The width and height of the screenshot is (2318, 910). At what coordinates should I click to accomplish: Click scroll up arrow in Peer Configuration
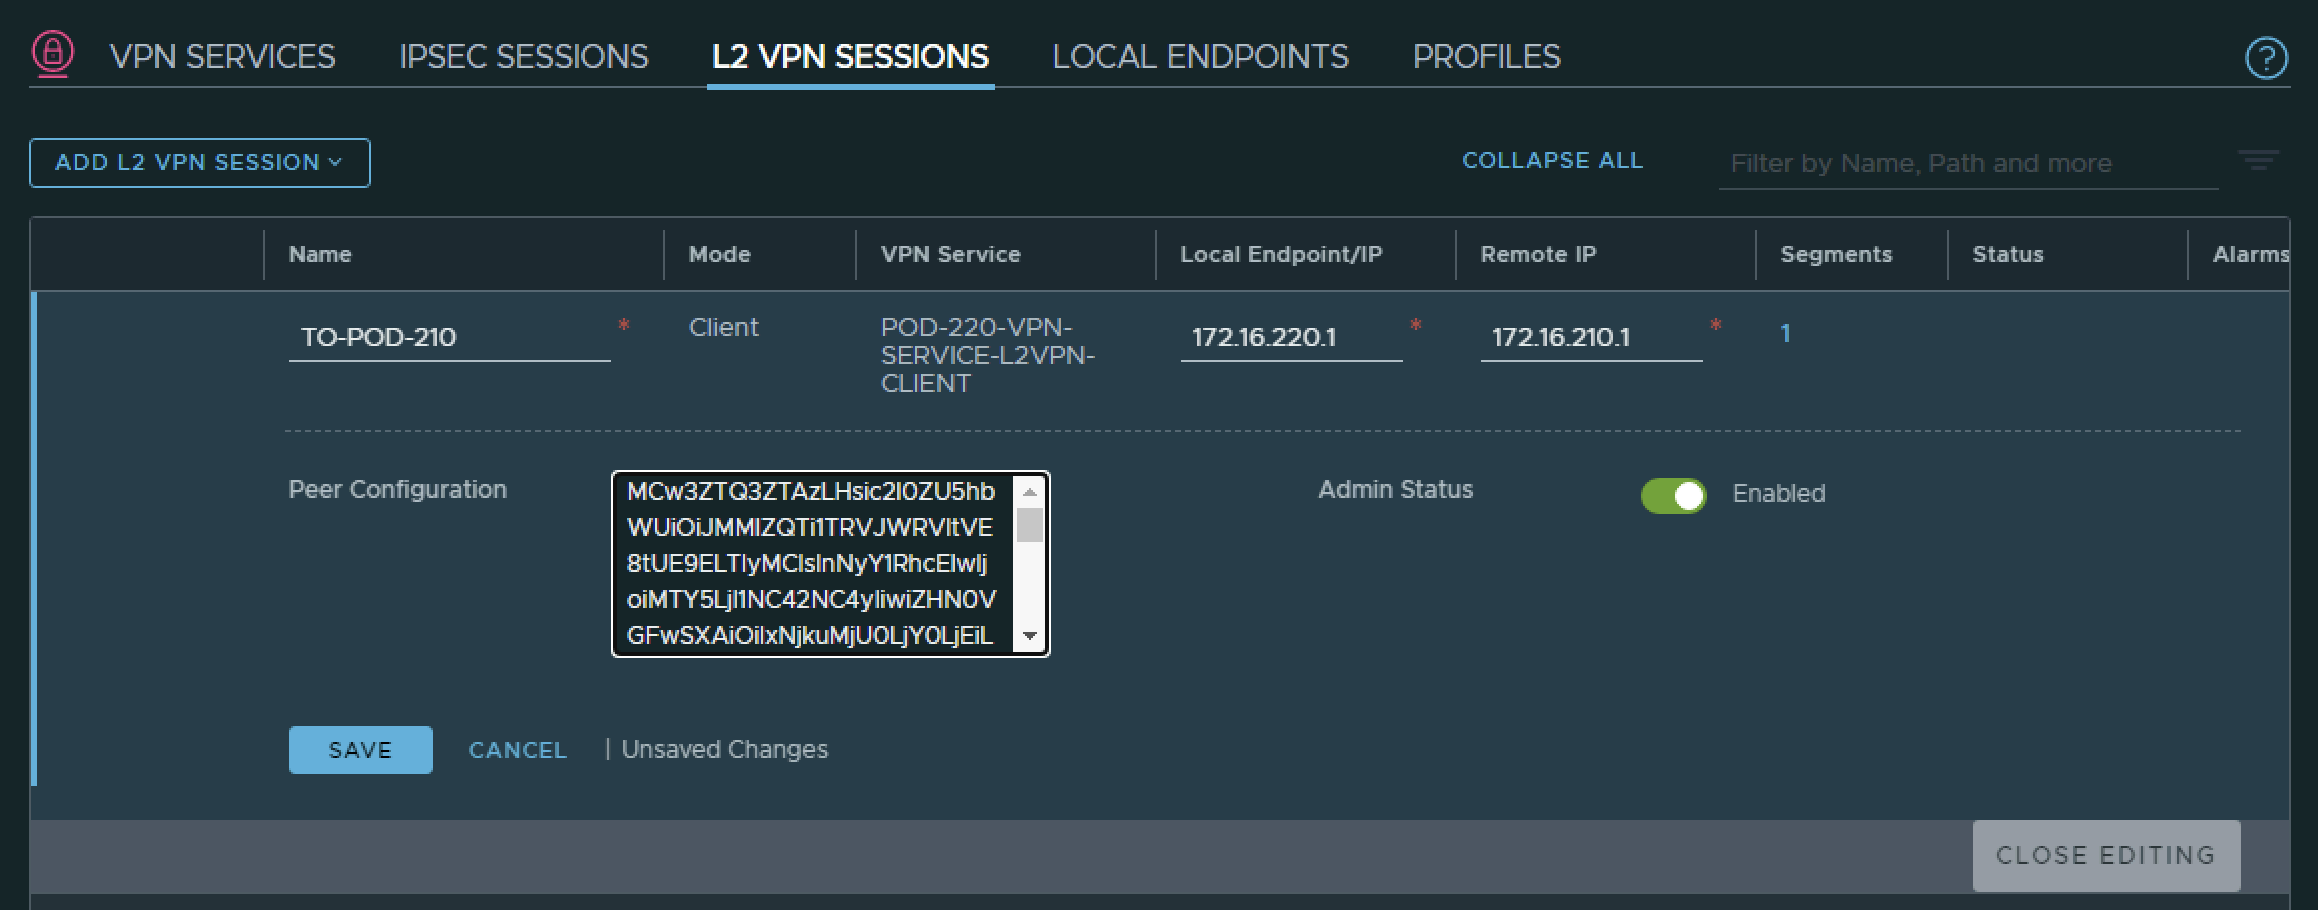[x=1030, y=492]
